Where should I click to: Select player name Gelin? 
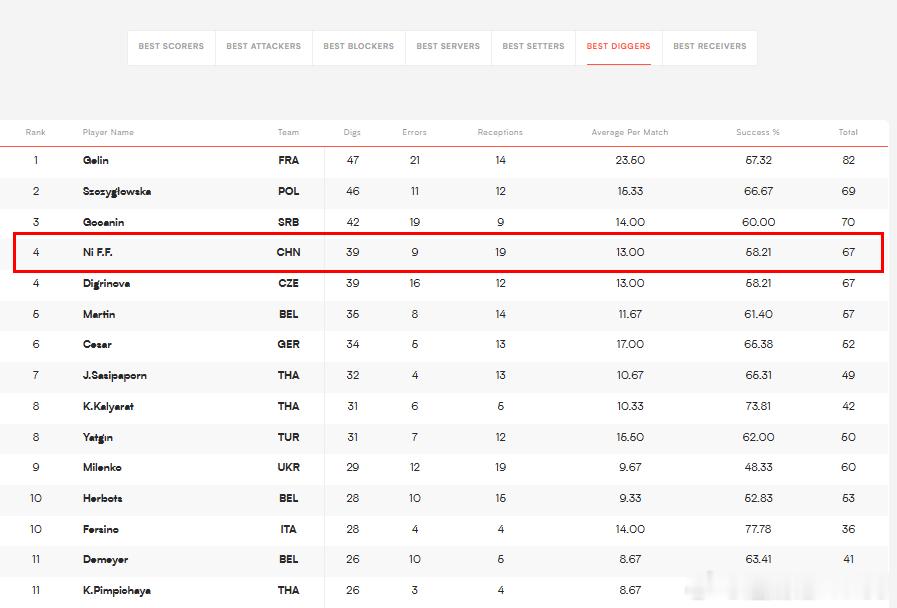pos(96,160)
